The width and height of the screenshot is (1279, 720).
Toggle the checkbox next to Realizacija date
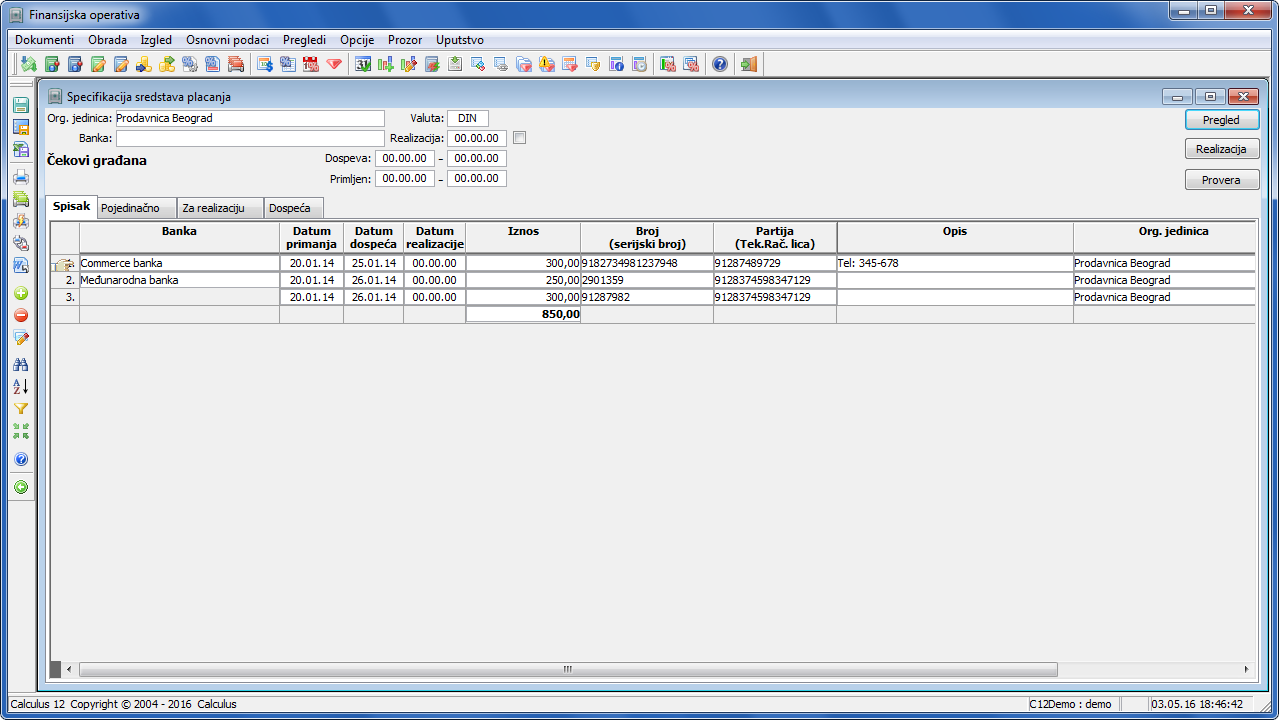click(x=519, y=138)
